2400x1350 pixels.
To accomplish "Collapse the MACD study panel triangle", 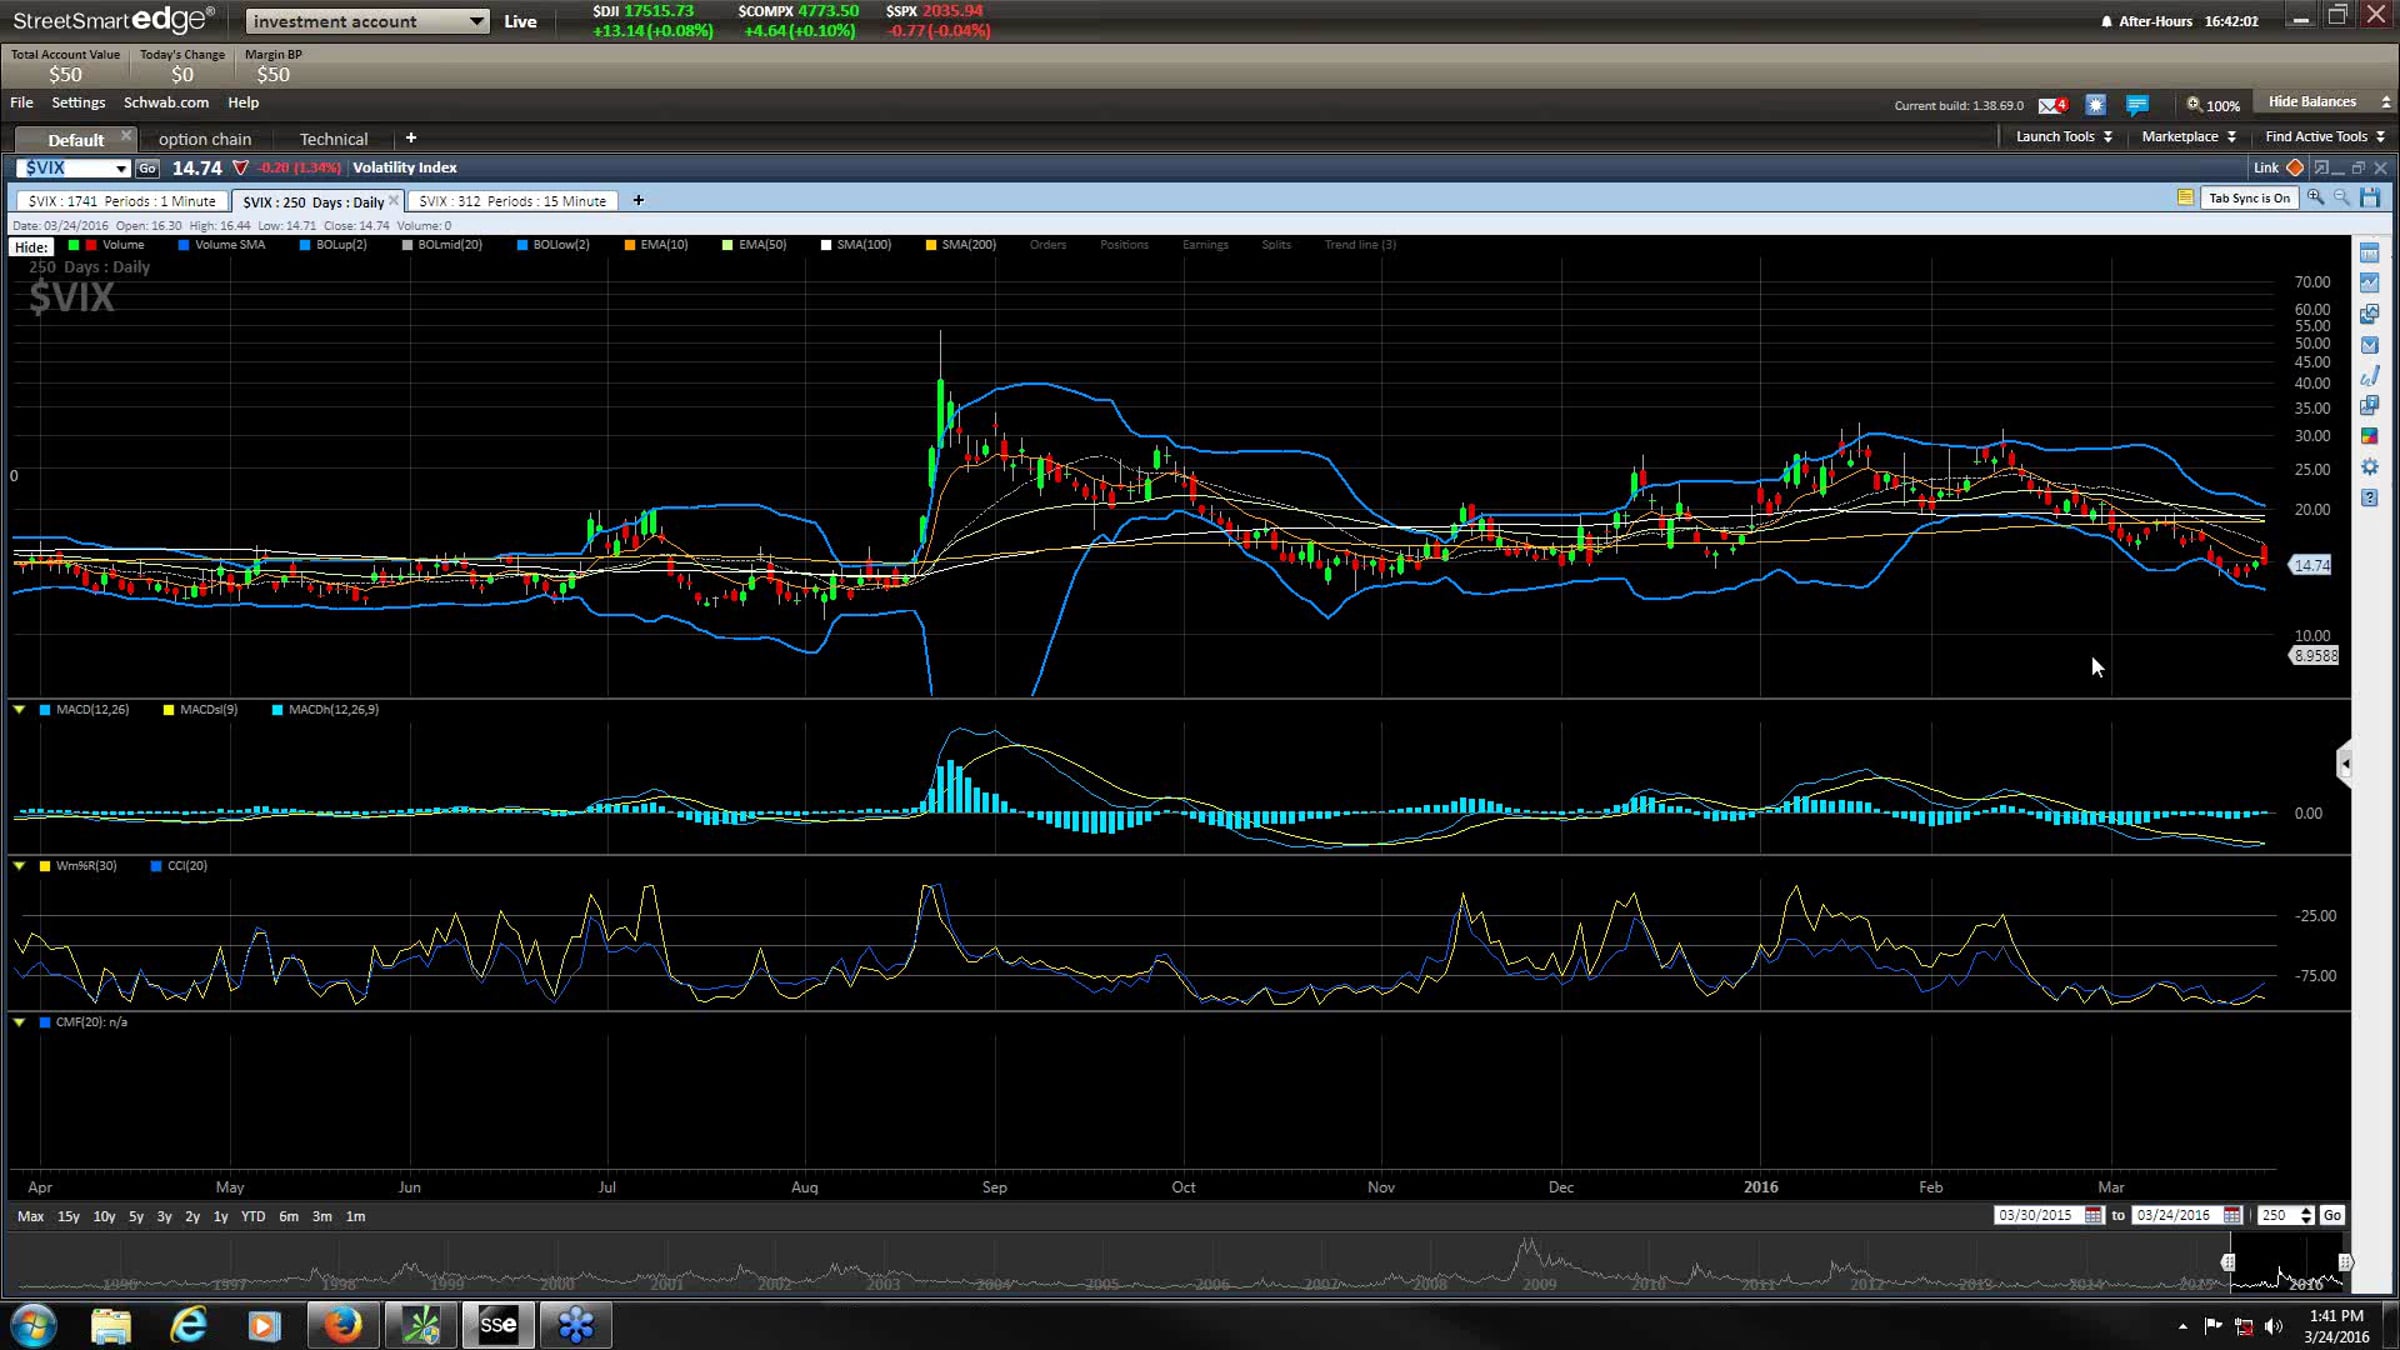I will 19,709.
